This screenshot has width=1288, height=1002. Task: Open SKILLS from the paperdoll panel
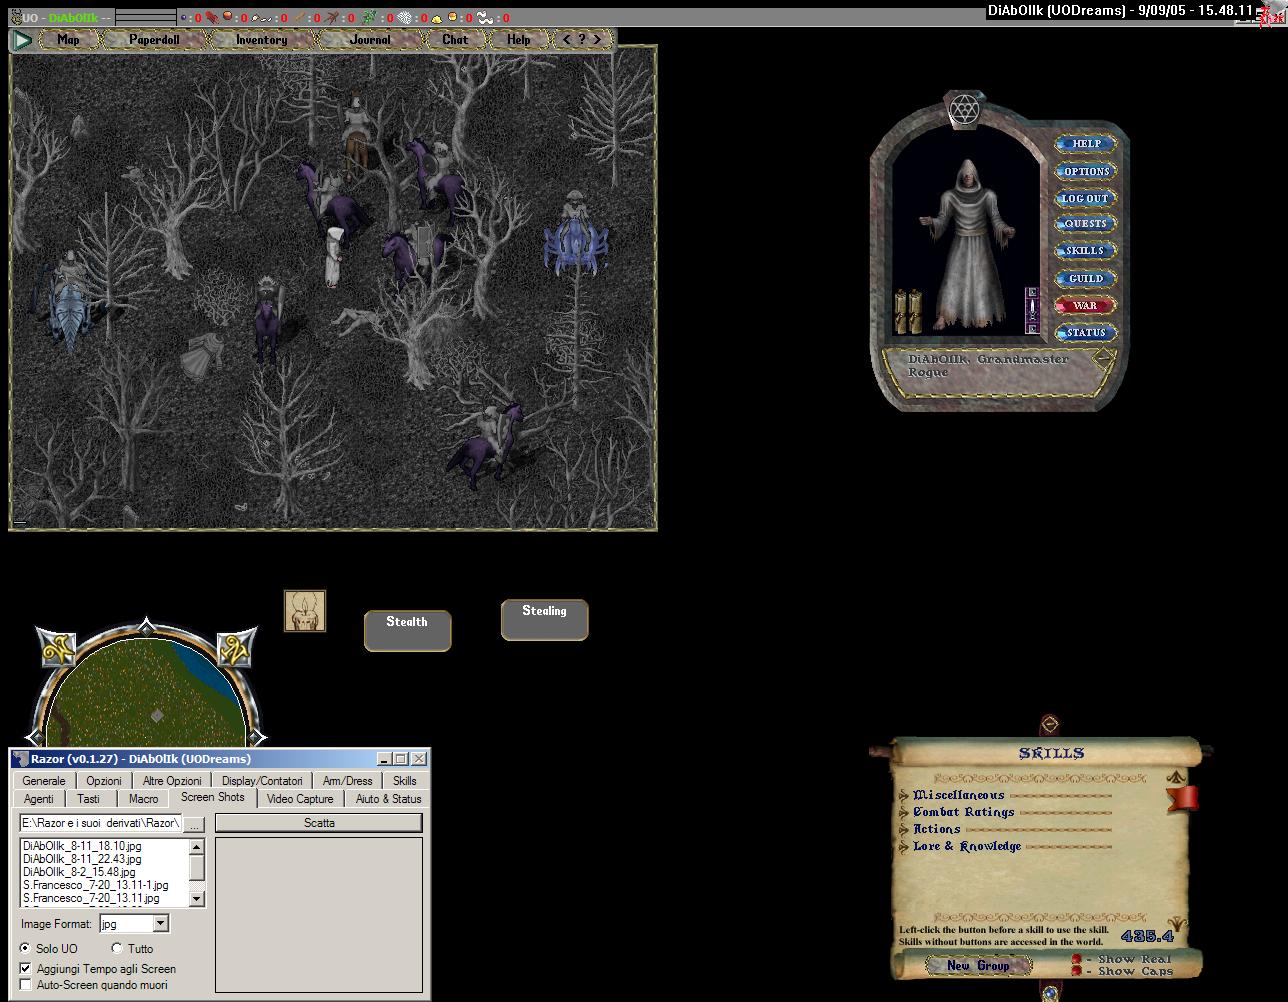click(1086, 251)
